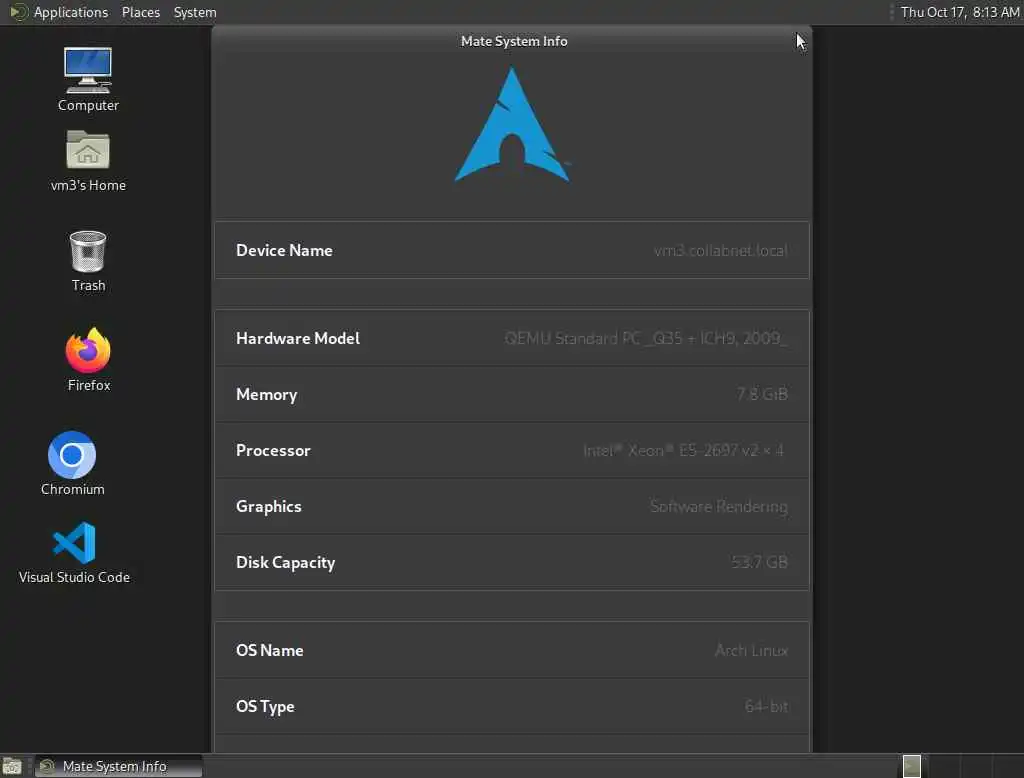Image resolution: width=1024 pixels, height=778 pixels.
Task: Click the Mate System Info taskbar button
Action: point(119,766)
